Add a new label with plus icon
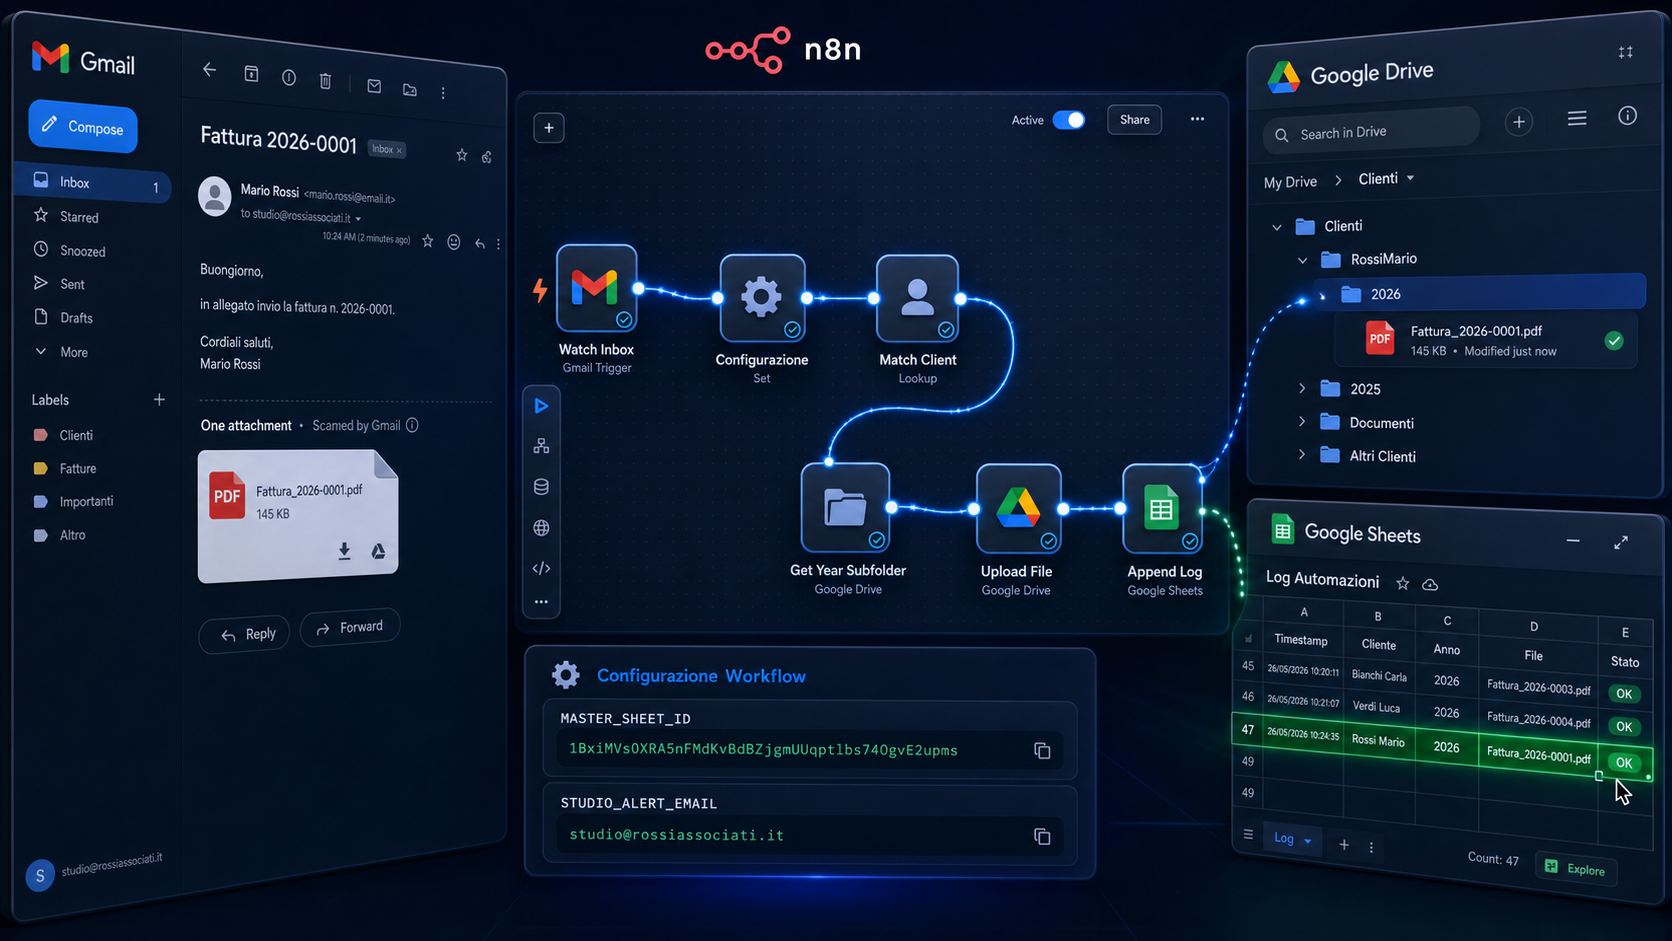The image size is (1672, 941). (159, 400)
